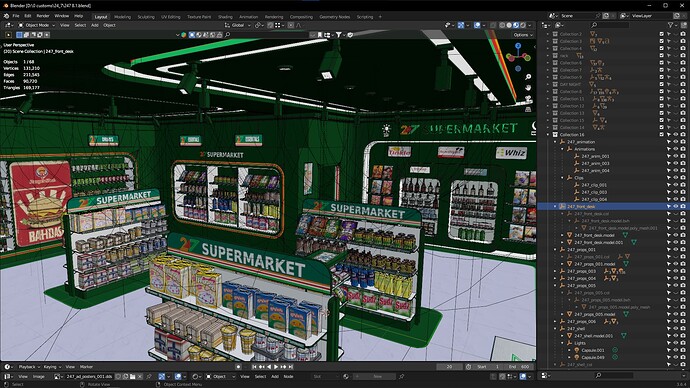The height and width of the screenshot is (388, 690).
Task: Click the zoom magnifier viewport icon
Action: 528,77
